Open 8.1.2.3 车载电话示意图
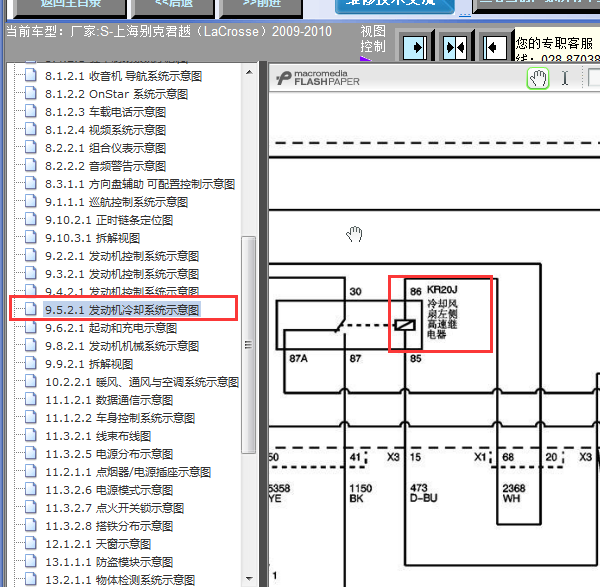Viewport: 600px width, 587px height. click(x=105, y=112)
